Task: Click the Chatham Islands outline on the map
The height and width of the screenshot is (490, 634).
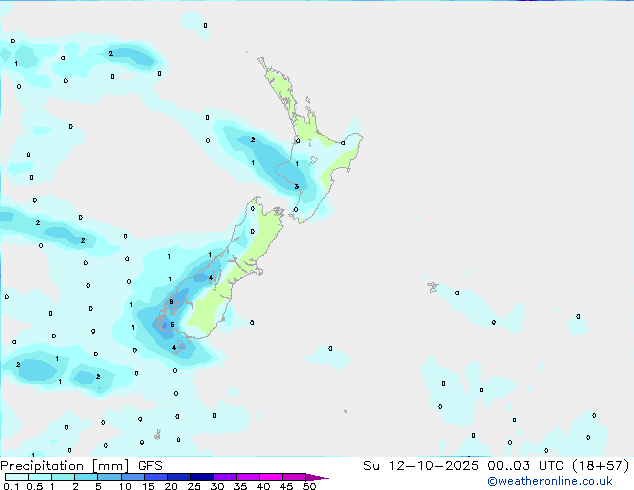Action: coord(433,287)
